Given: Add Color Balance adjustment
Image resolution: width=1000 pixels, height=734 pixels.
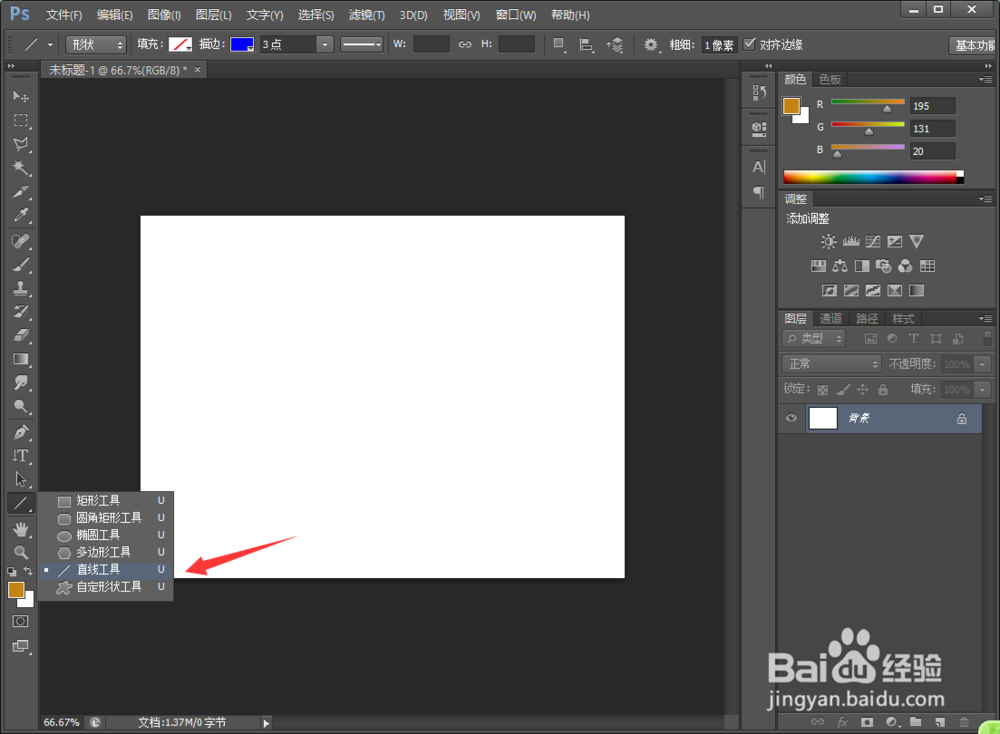Looking at the screenshot, I should click(x=840, y=266).
